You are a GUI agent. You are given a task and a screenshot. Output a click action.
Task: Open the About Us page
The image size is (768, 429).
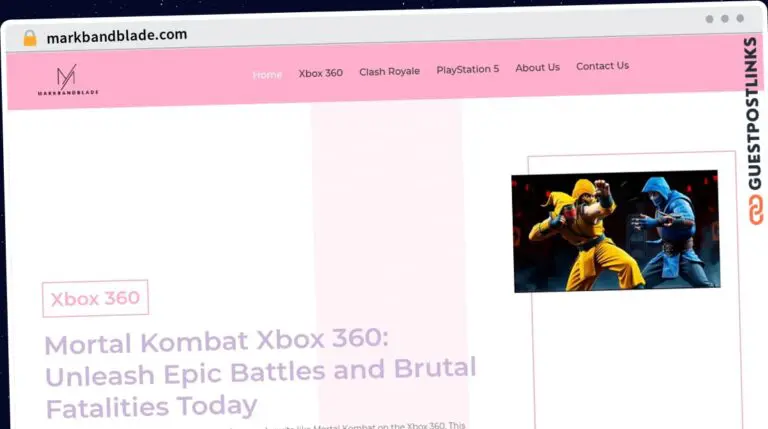537,68
